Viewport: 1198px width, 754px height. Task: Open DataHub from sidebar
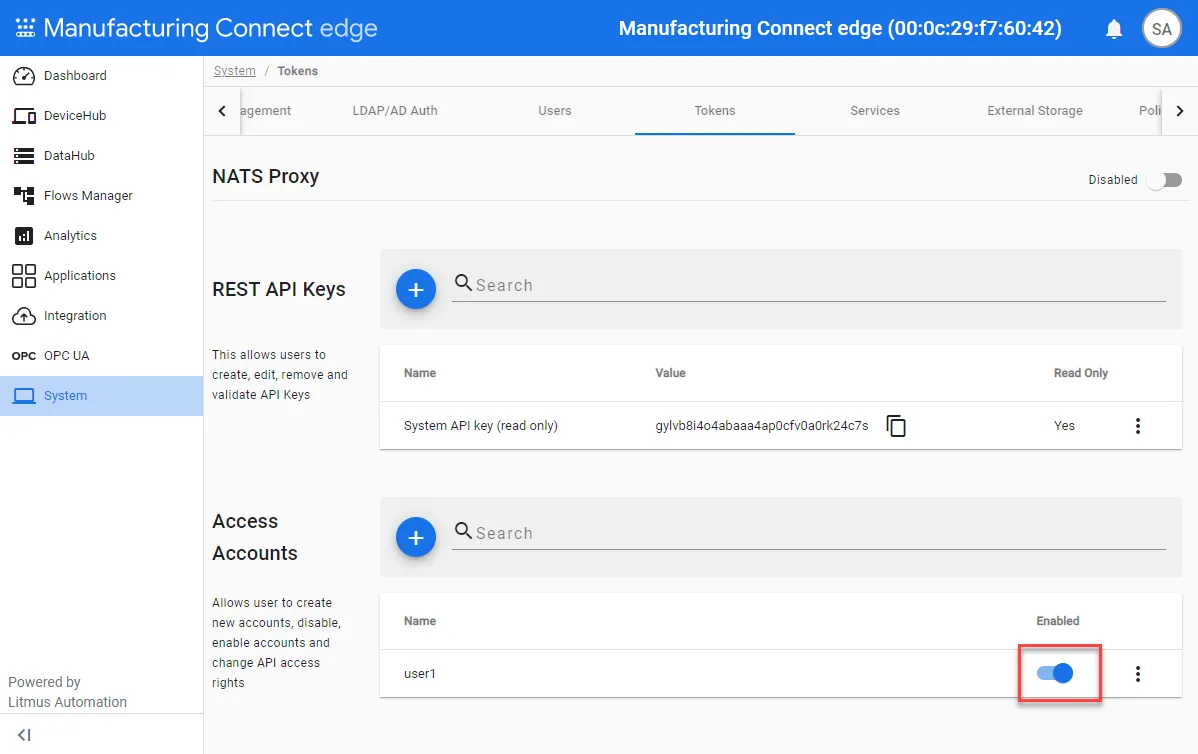coord(102,156)
